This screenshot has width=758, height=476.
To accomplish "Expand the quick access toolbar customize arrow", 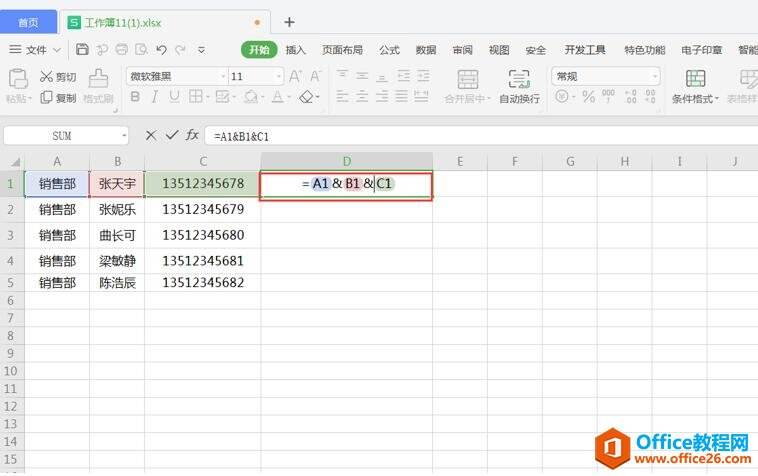I will (202, 49).
